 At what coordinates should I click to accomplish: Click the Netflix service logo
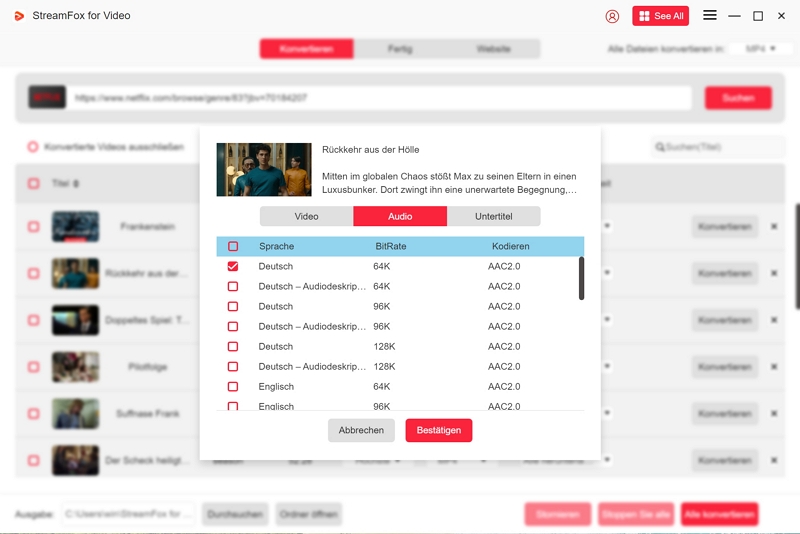(x=47, y=97)
